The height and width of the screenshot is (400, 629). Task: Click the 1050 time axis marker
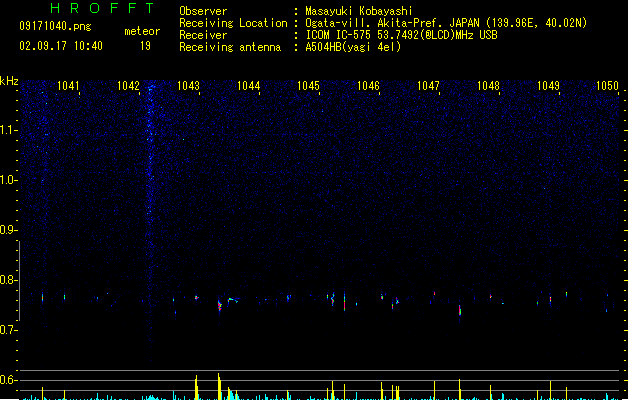pos(607,86)
